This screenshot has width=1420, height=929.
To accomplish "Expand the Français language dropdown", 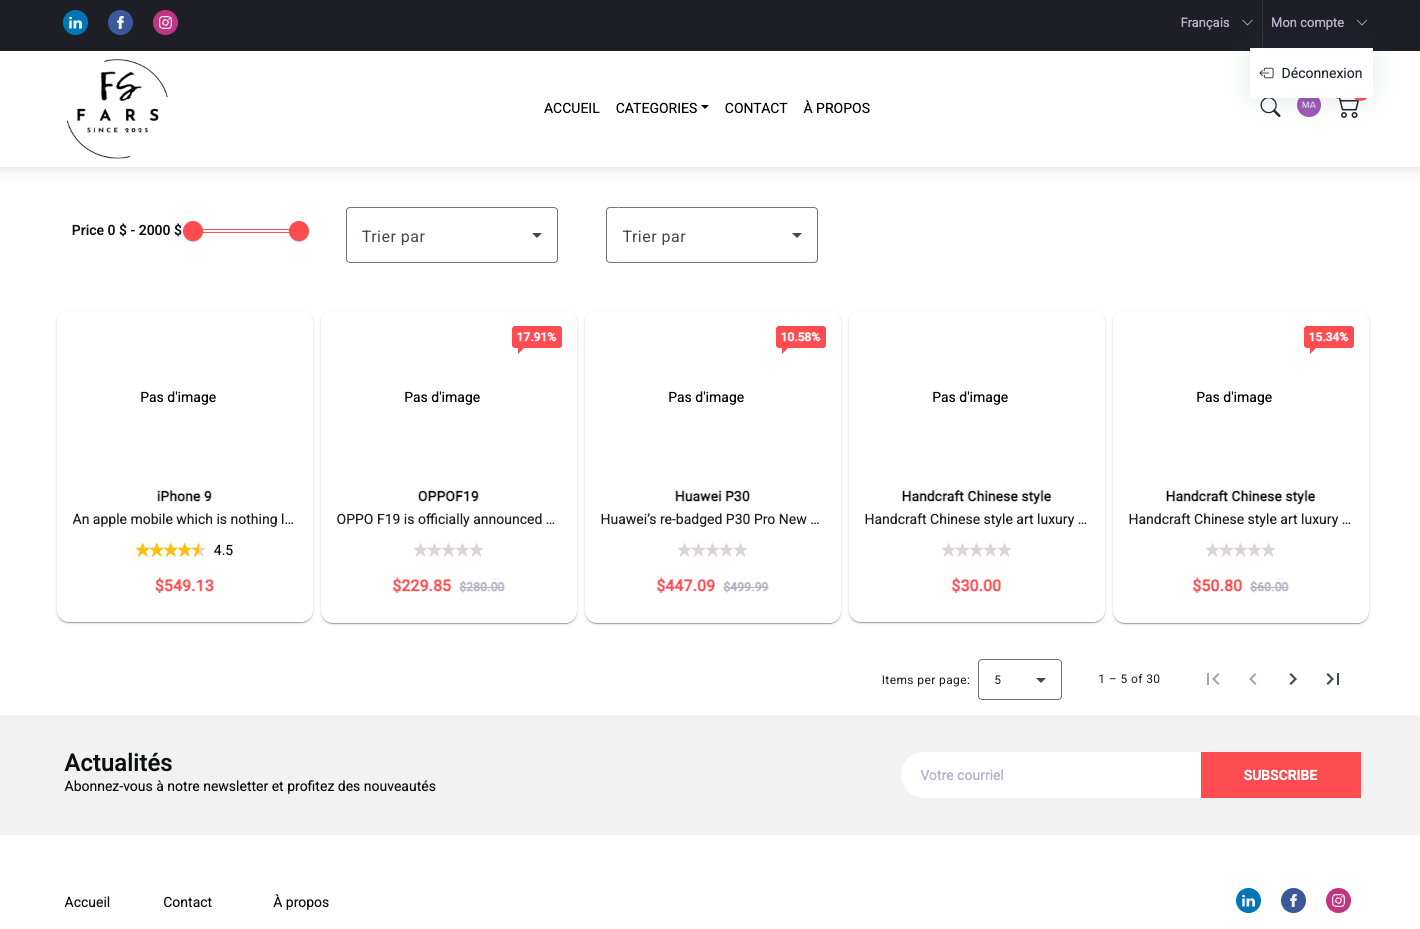I will click(1215, 22).
